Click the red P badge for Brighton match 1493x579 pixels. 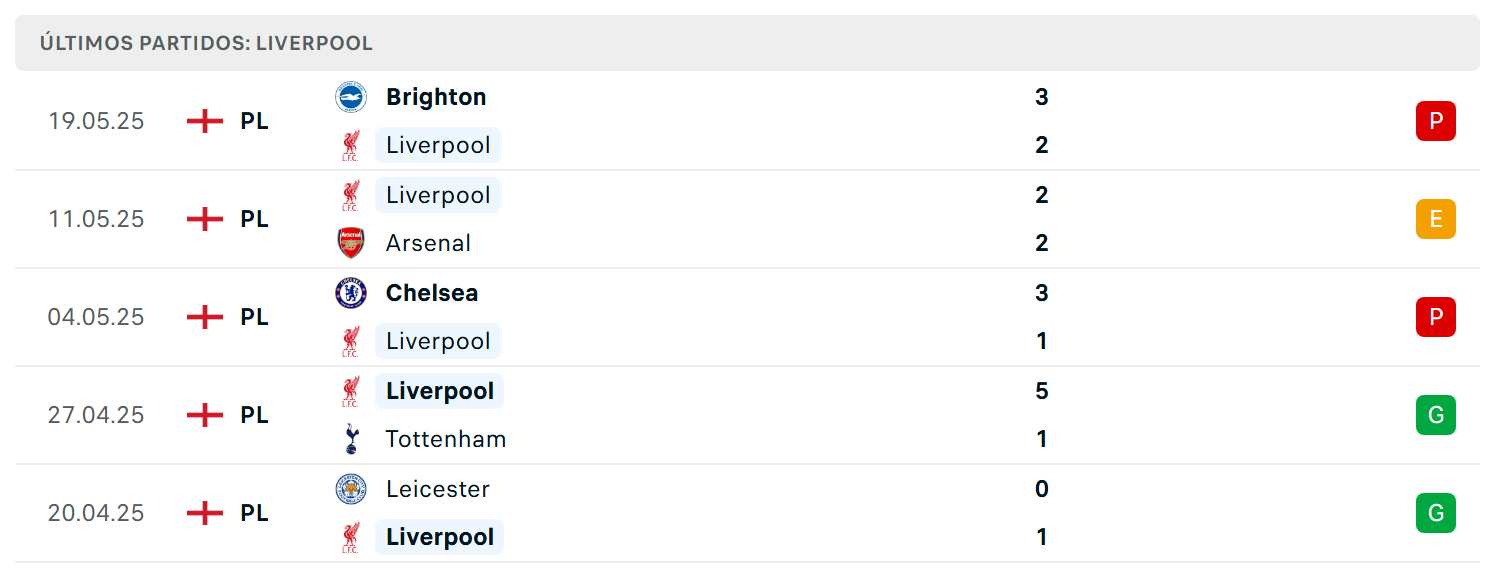coord(1436,121)
